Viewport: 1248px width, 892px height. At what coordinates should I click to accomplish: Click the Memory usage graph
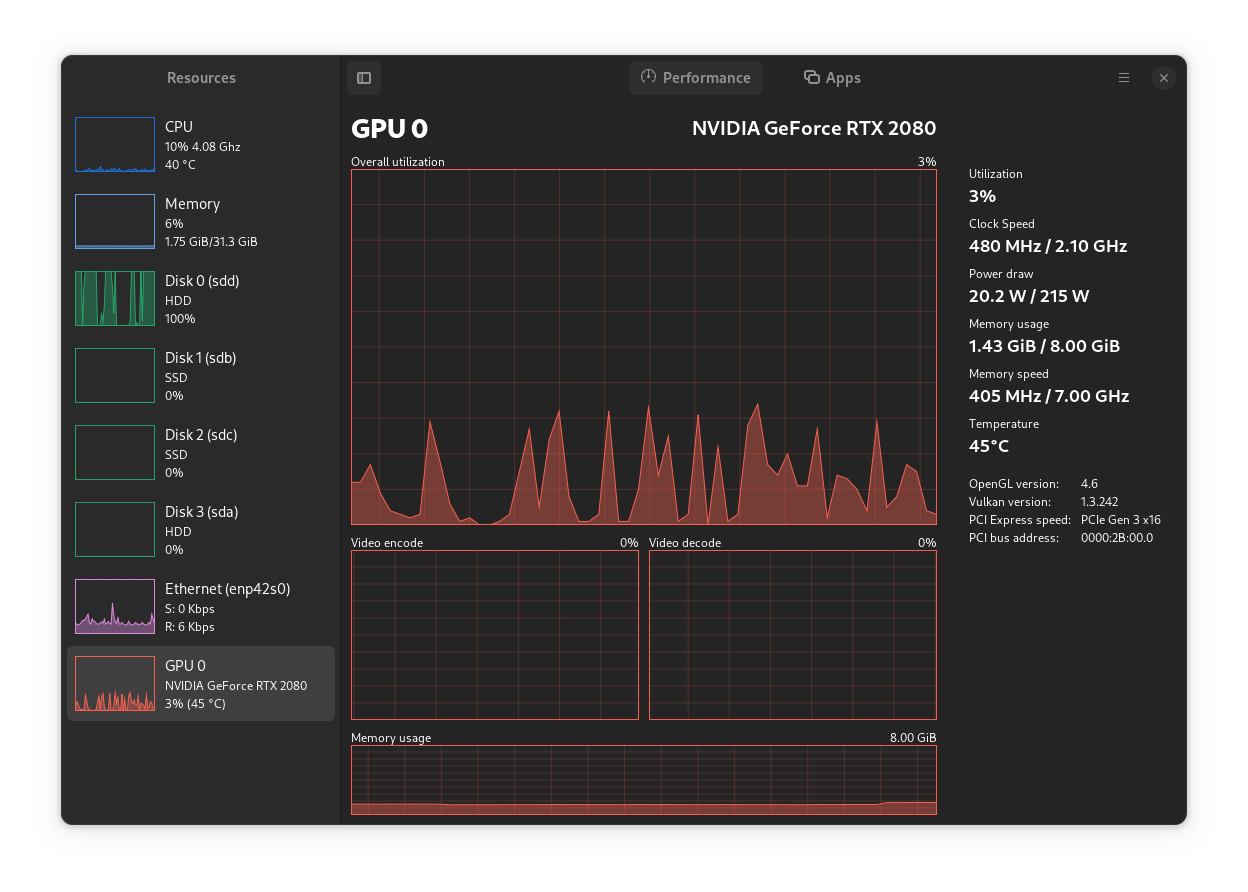click(x=644, y=780)
